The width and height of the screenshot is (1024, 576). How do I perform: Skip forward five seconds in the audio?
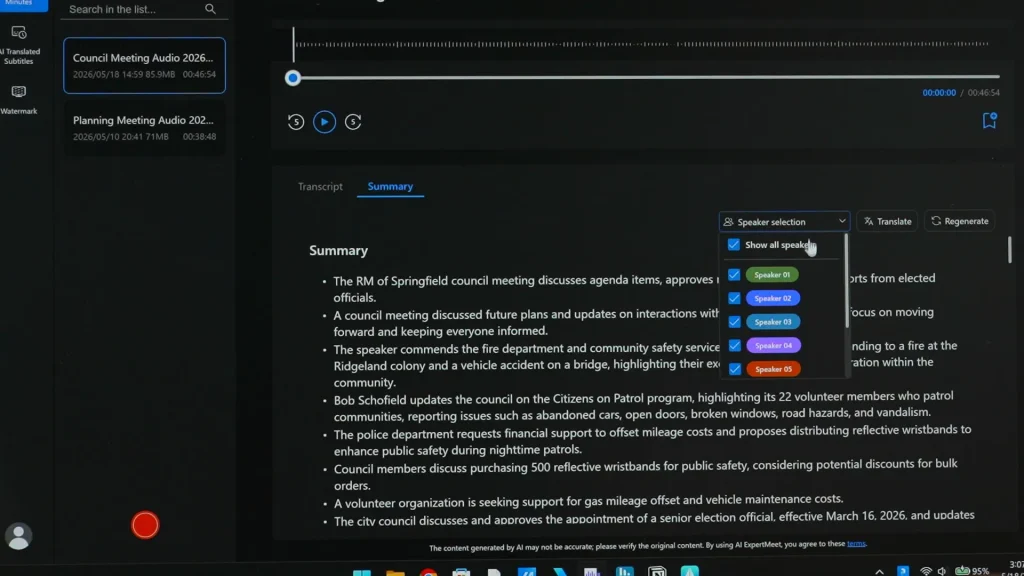(x=353, y=122)
